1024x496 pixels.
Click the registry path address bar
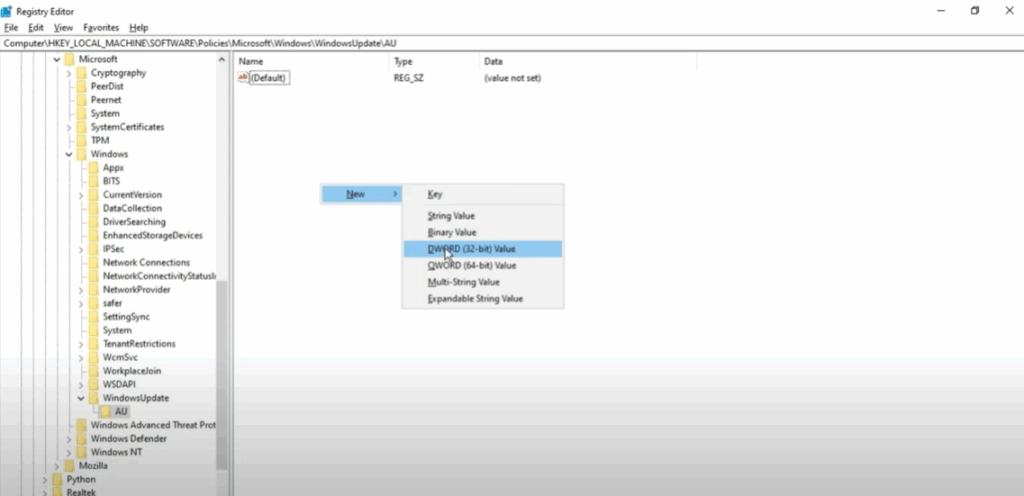[512, 43]
